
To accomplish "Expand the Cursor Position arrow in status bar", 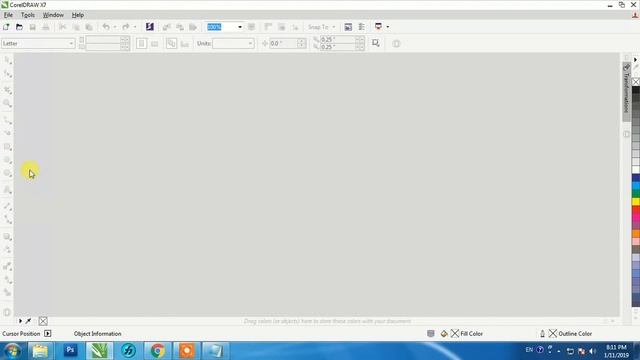I will click(48, 333).
